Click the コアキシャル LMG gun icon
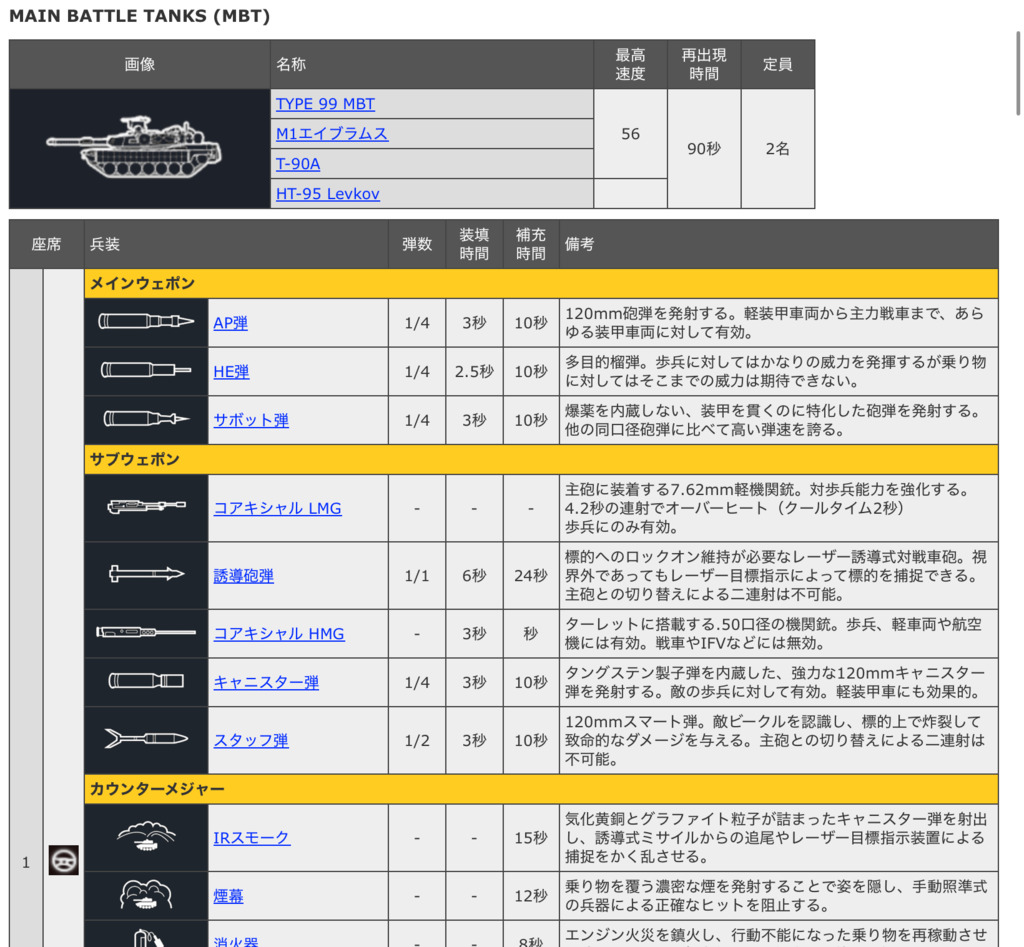Viewport: 1024px width, 947px height. (x=146, y=508)
